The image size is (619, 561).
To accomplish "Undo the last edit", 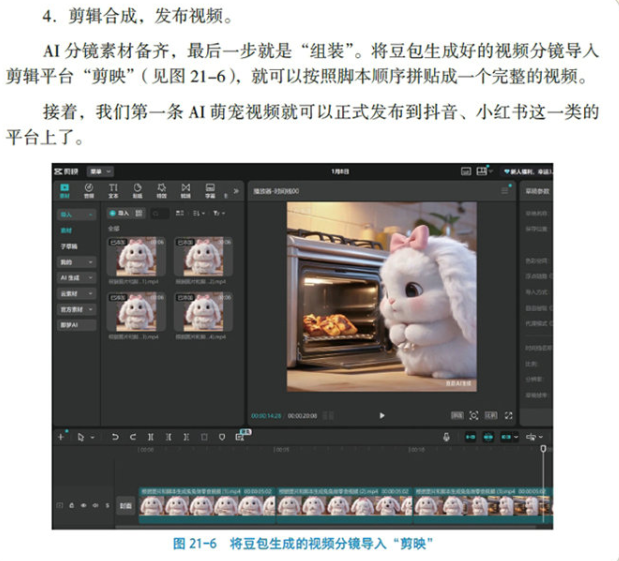I will click(115, 437).
